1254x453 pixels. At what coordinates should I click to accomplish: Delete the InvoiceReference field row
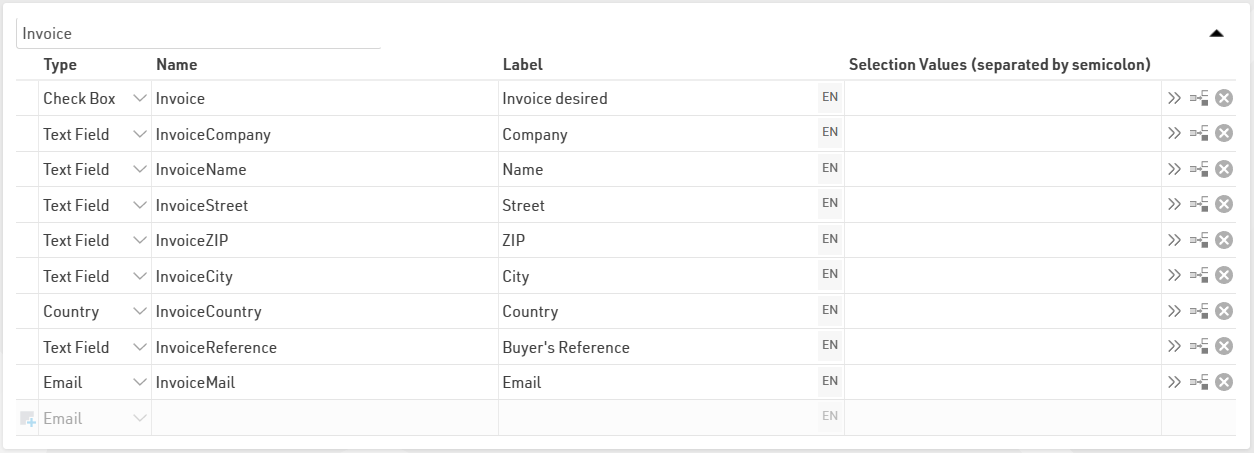click(1223, 347)
